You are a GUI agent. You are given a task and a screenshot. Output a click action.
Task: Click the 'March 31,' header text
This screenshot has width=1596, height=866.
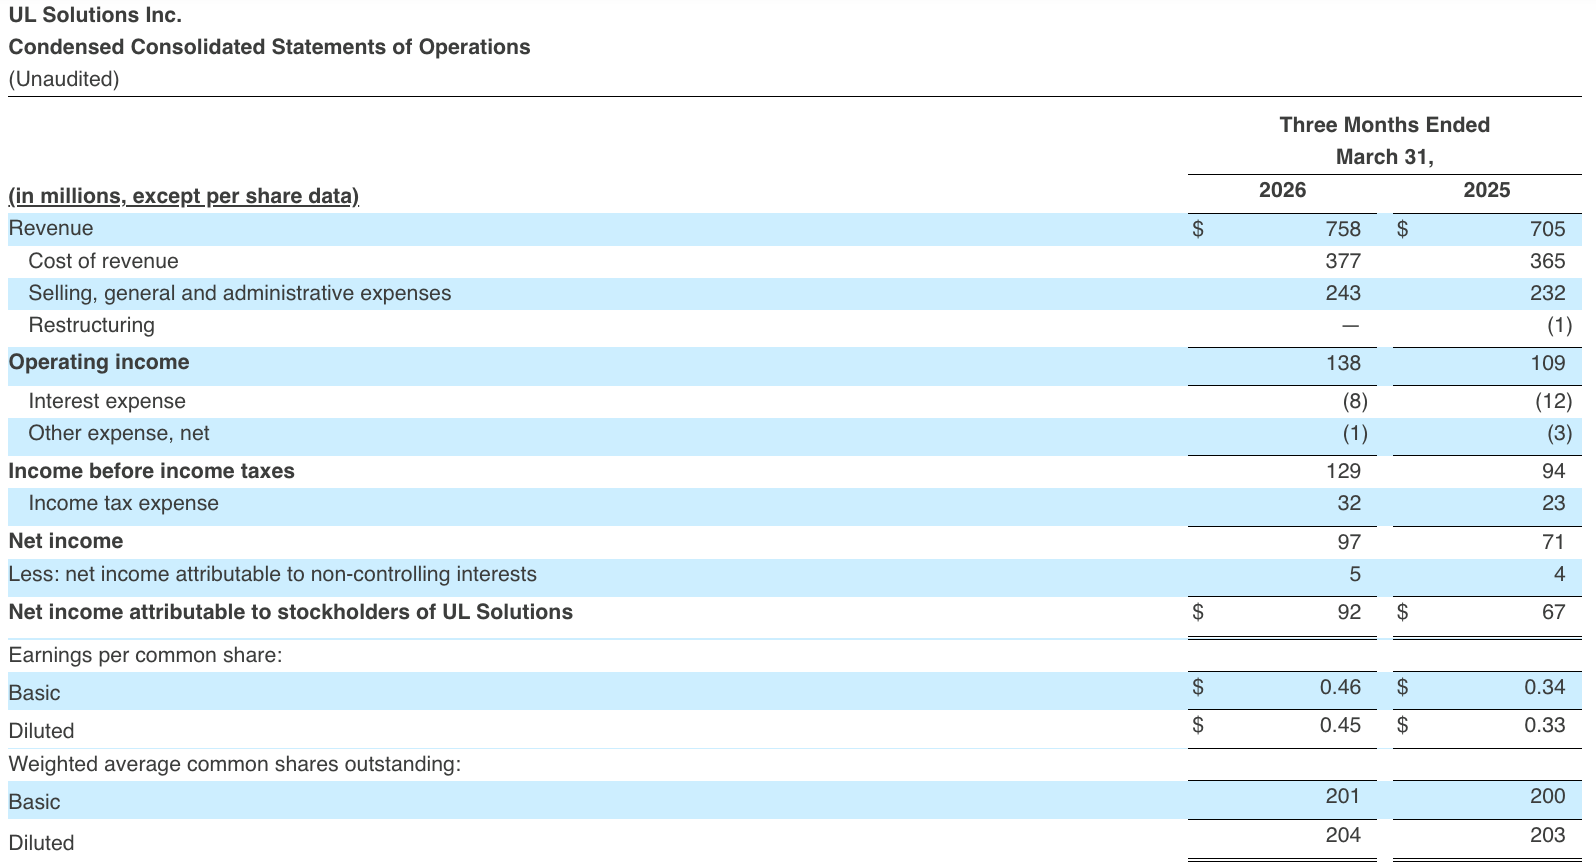click(1384, 157)
